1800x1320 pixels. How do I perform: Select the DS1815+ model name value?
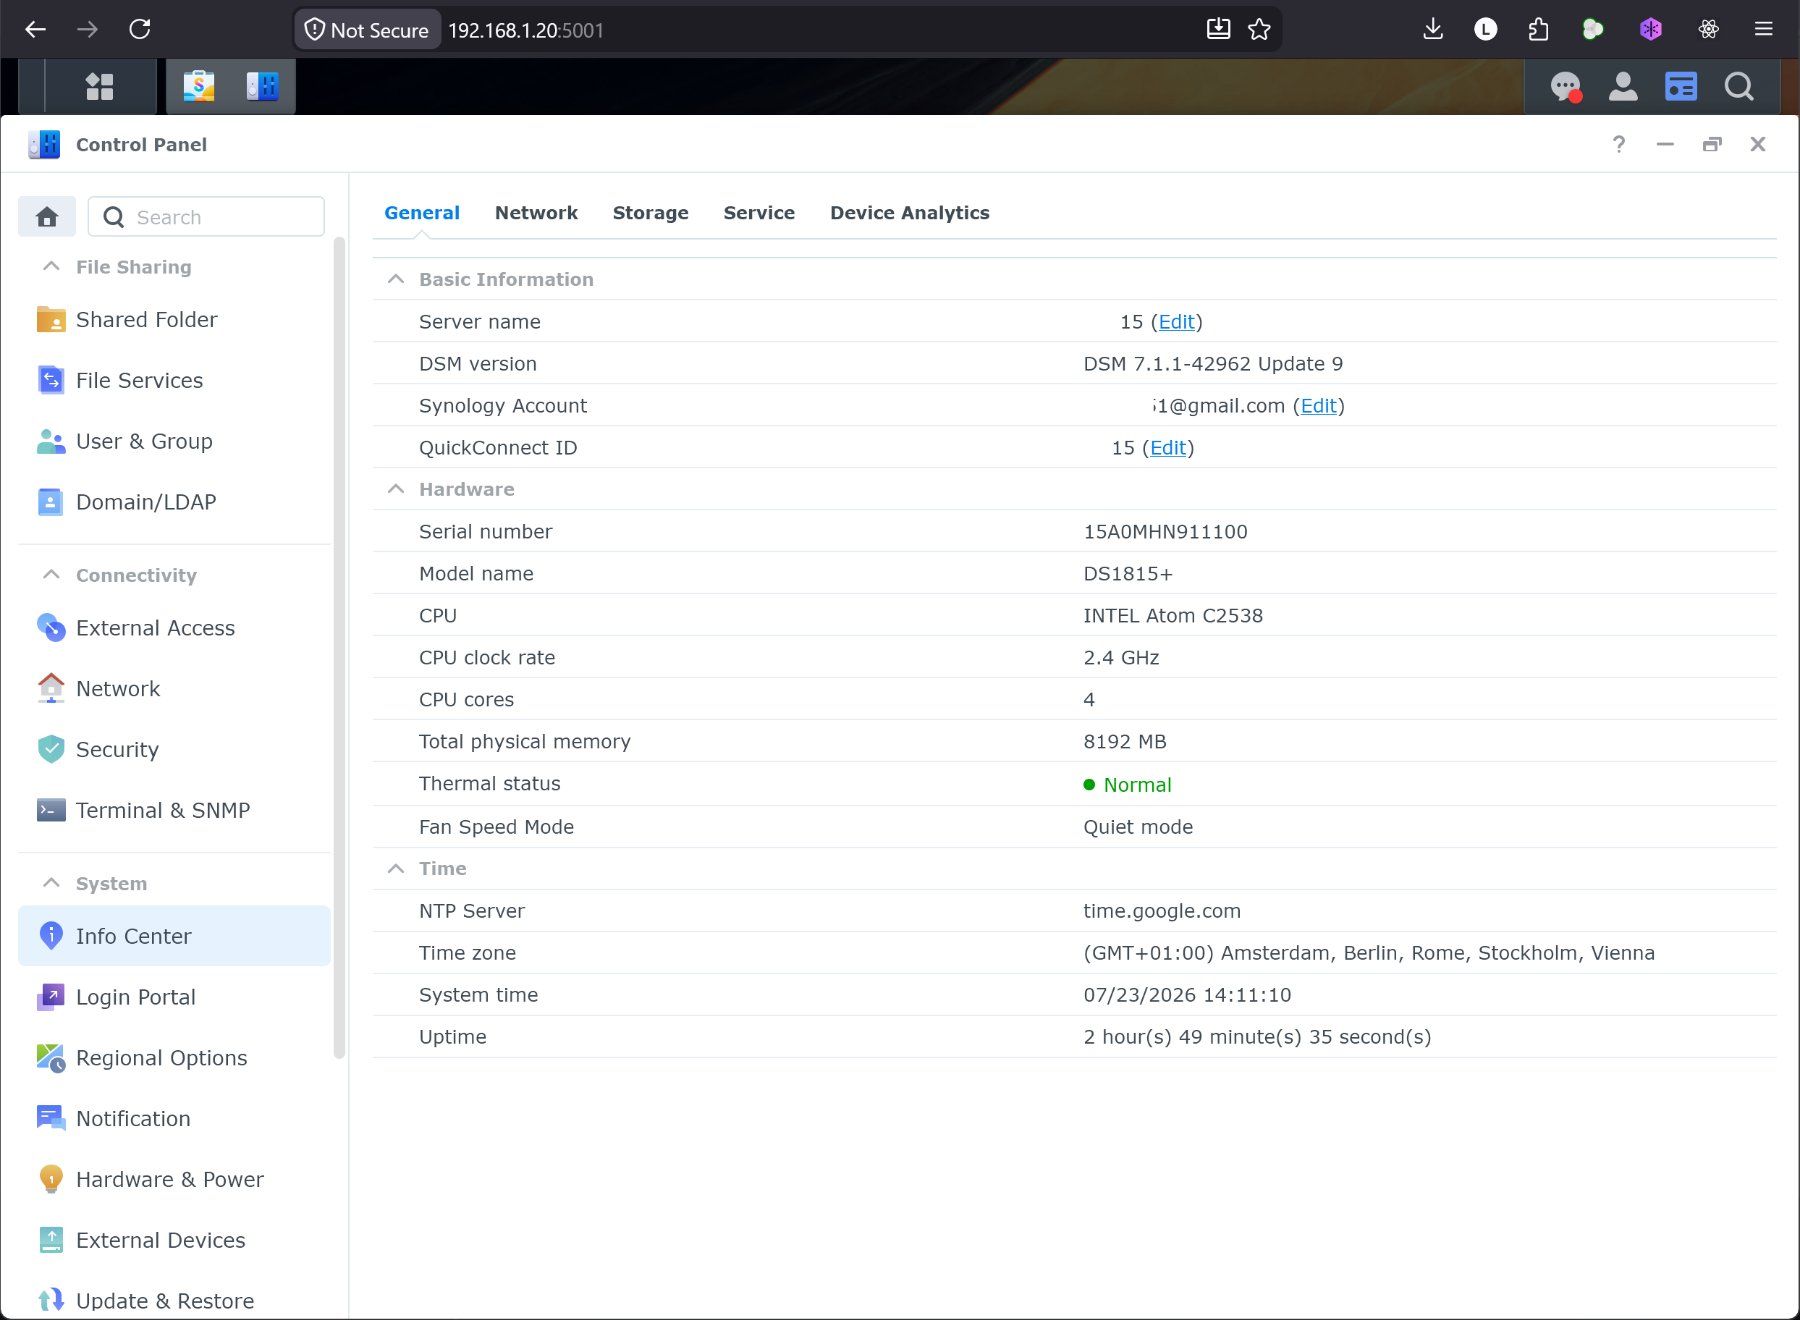1128,574
